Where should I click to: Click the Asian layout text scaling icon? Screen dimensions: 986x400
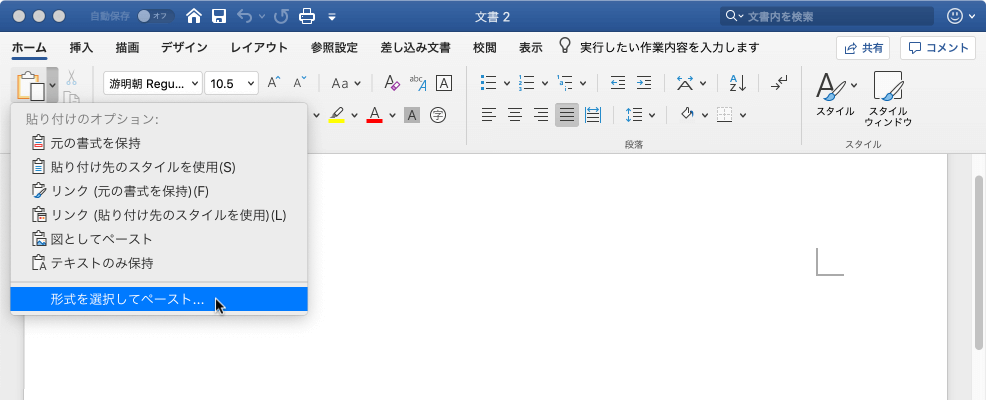[685, 83]
